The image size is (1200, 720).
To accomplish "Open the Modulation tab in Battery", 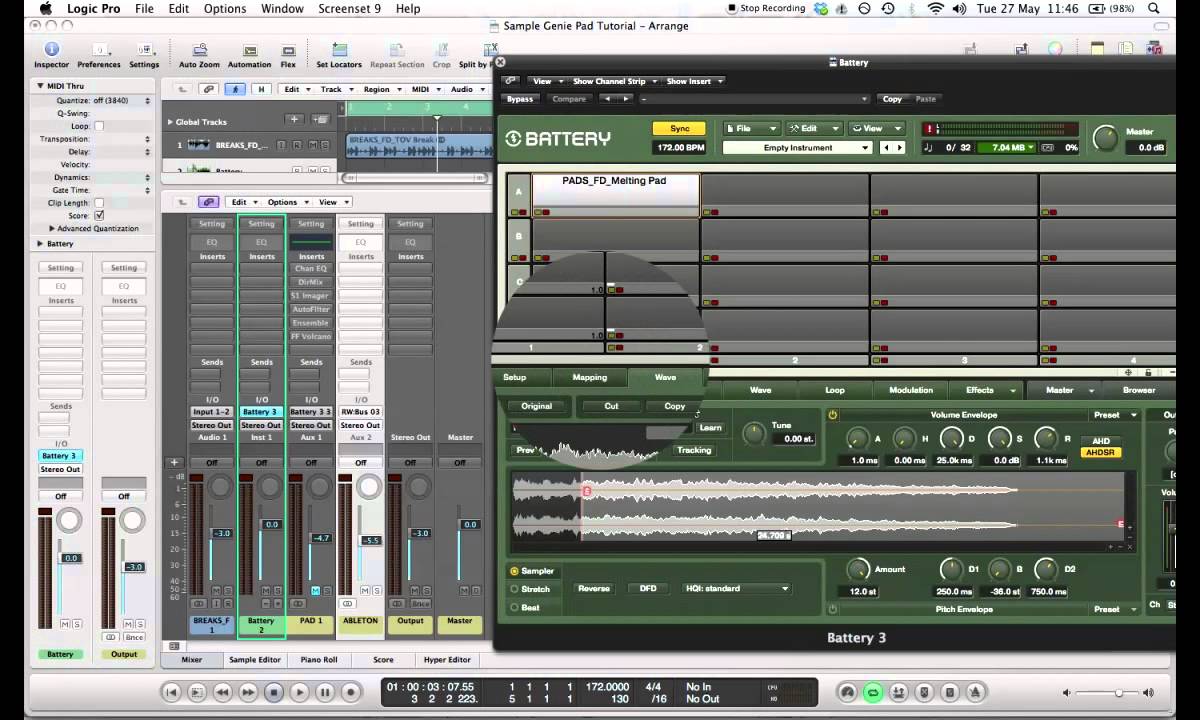I will pos(911,390).
